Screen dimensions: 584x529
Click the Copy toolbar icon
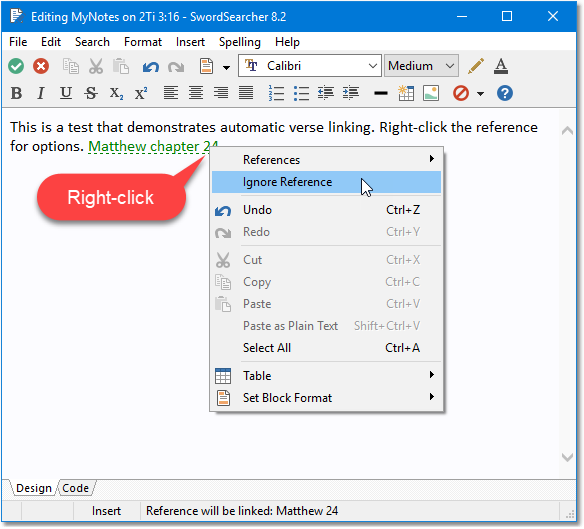[70, 66]
